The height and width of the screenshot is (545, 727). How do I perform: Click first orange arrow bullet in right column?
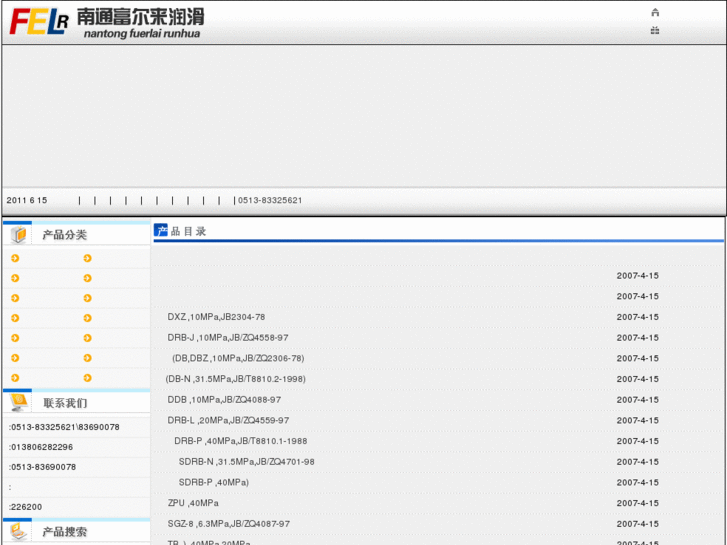pyautogui.click(x=87, y=258)
